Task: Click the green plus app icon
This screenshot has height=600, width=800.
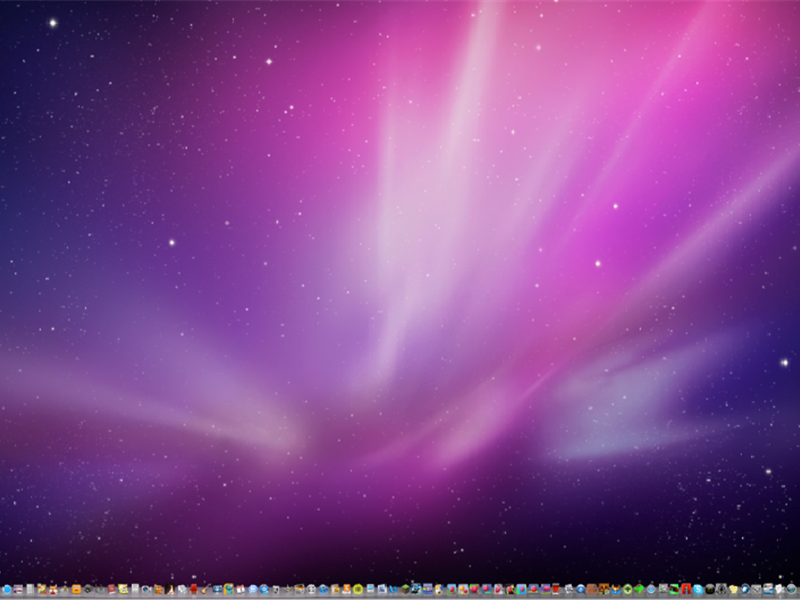Action: [627, 588]
